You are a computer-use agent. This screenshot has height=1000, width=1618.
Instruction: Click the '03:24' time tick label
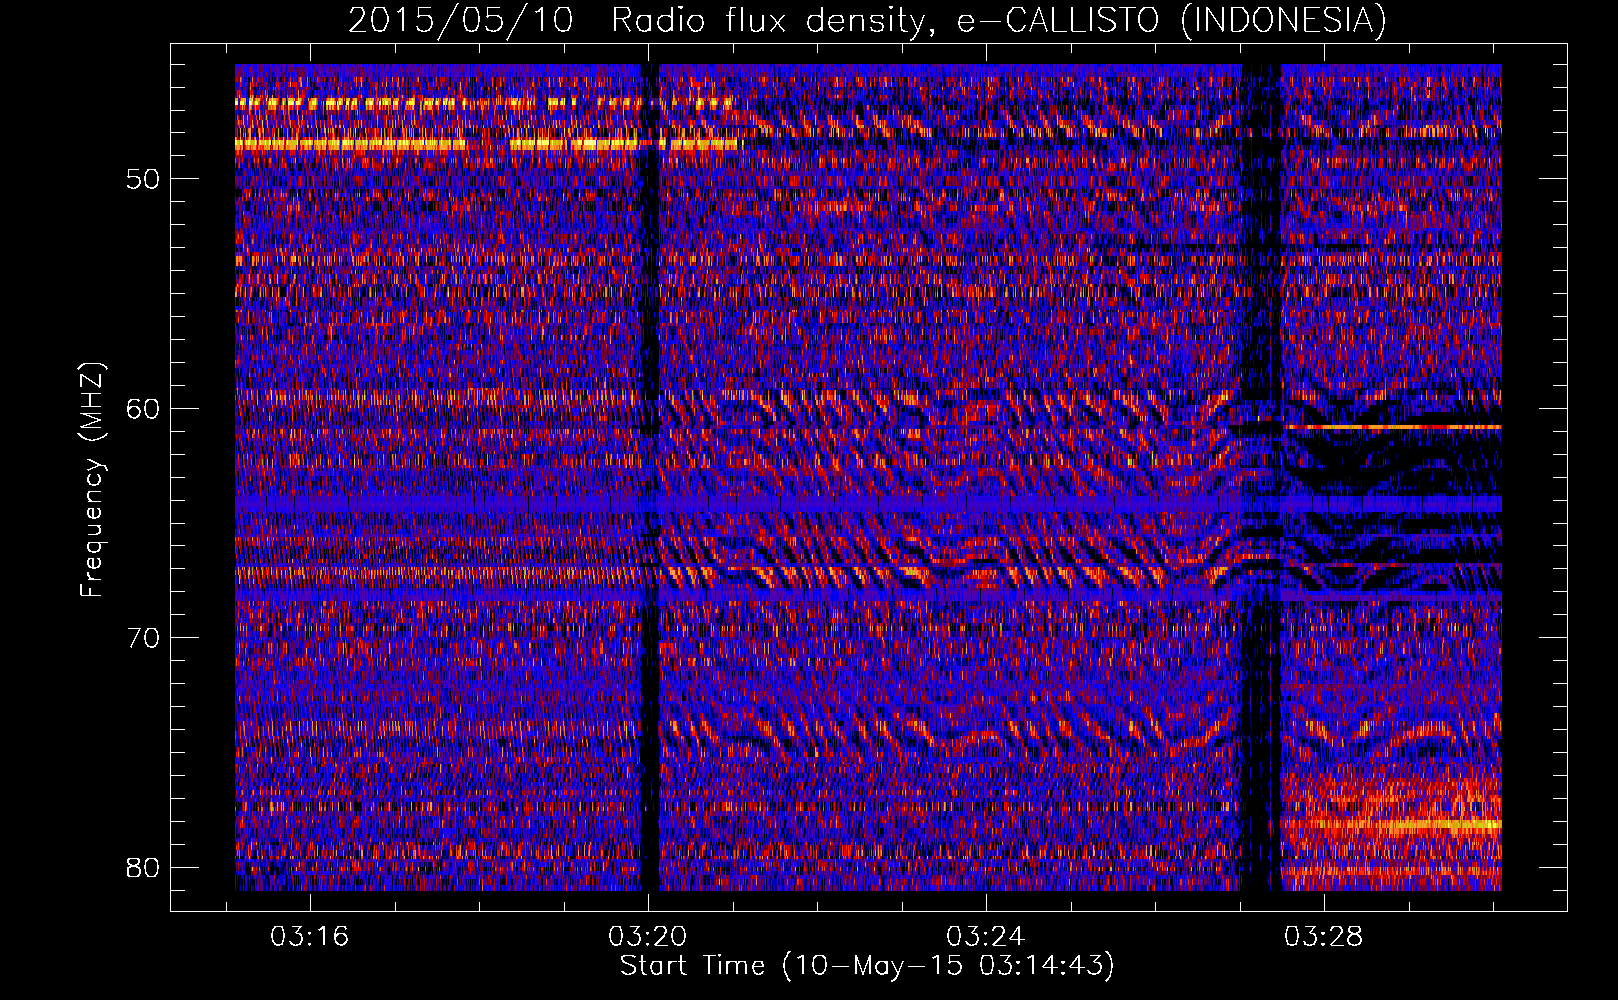[986, 937]
